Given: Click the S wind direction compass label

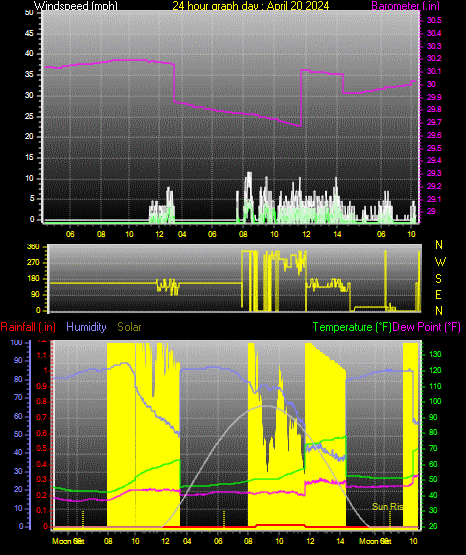Looking at the screenshot, I should pos(438,279).
